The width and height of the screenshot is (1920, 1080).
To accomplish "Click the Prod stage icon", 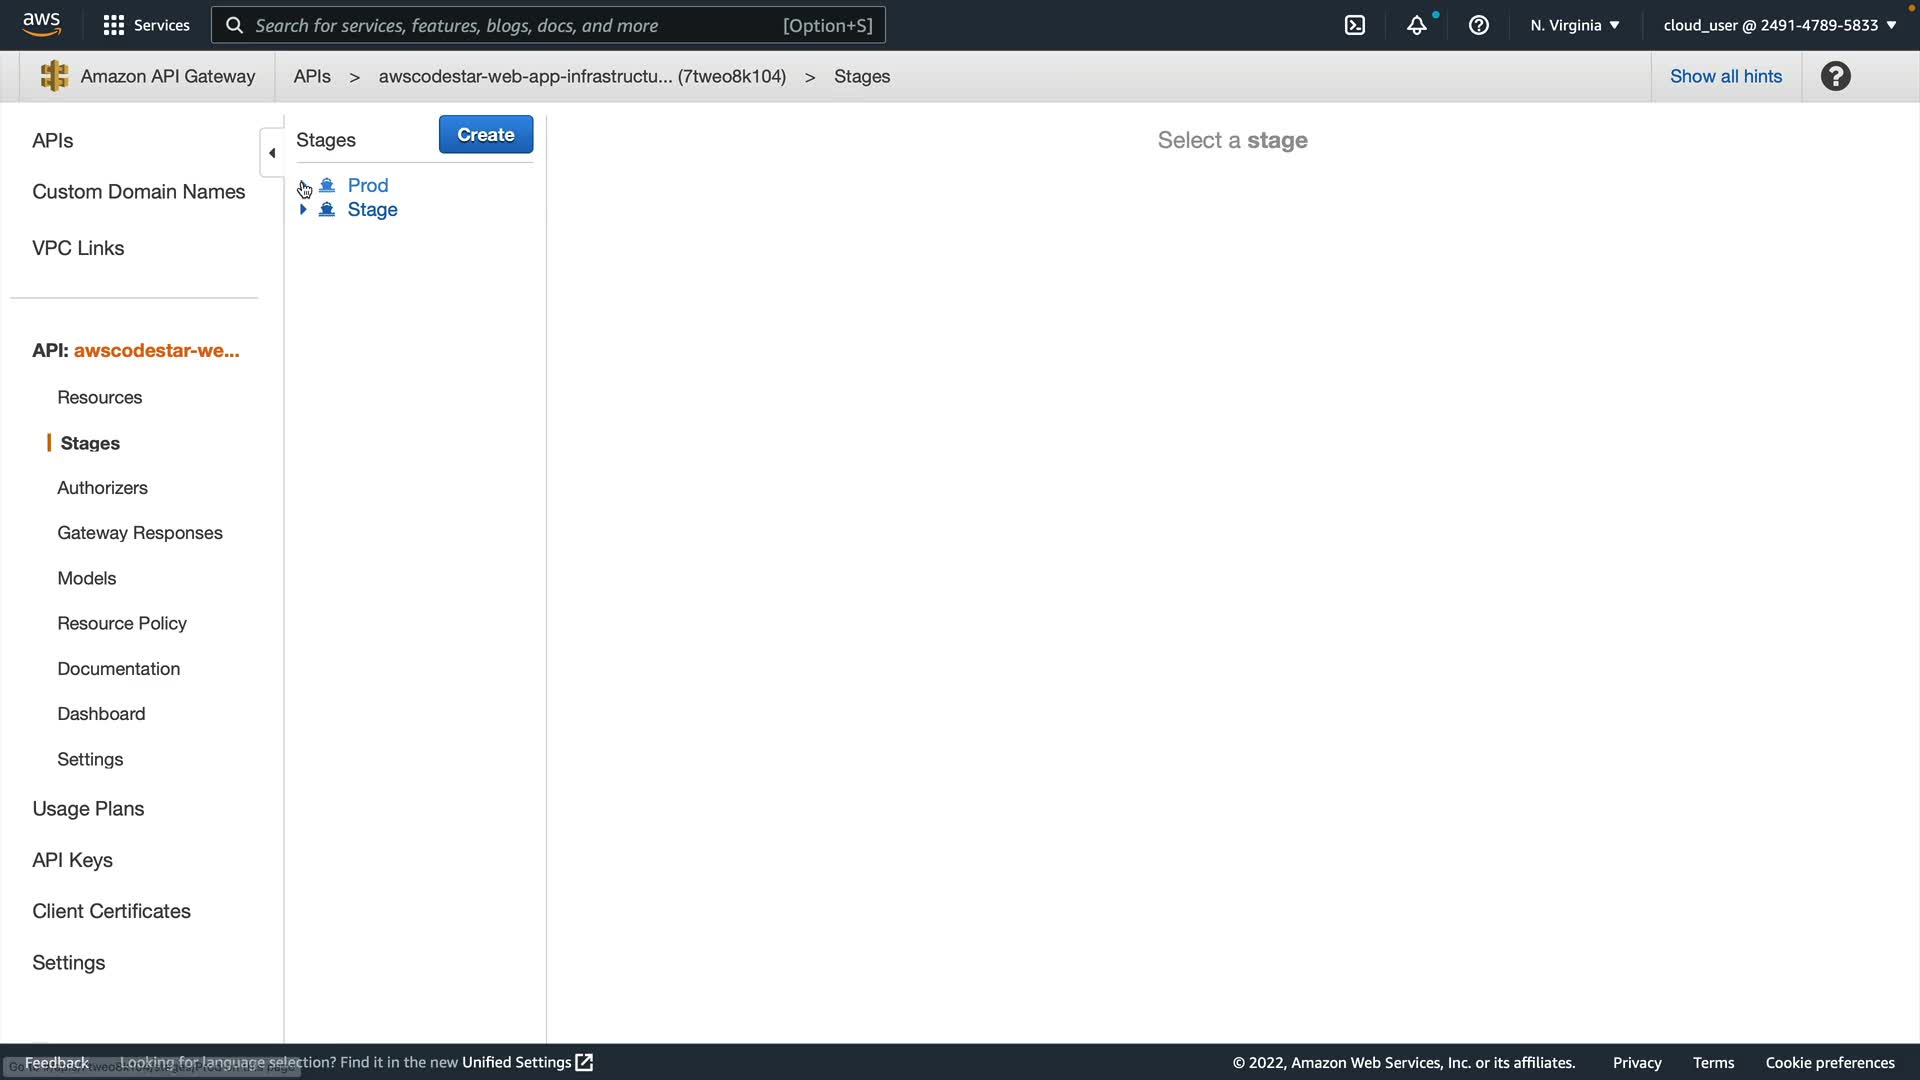I will pos(327,185).
